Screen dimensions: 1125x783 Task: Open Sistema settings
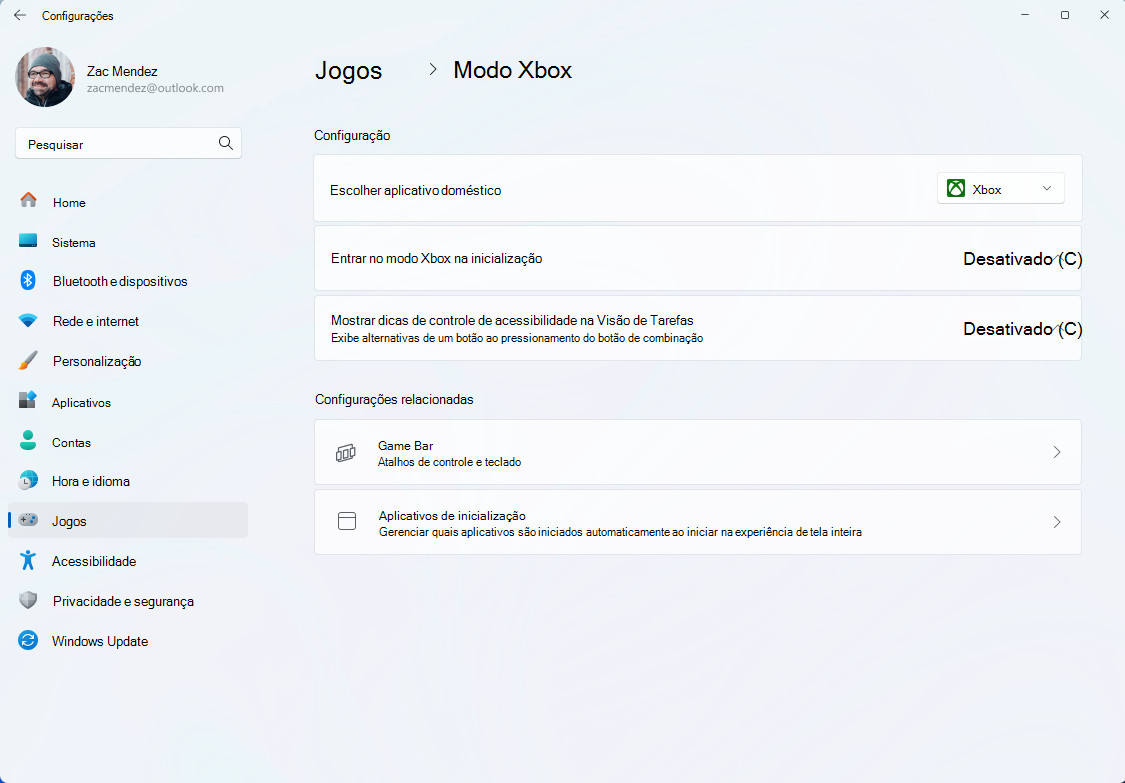(x=128, y=243)
